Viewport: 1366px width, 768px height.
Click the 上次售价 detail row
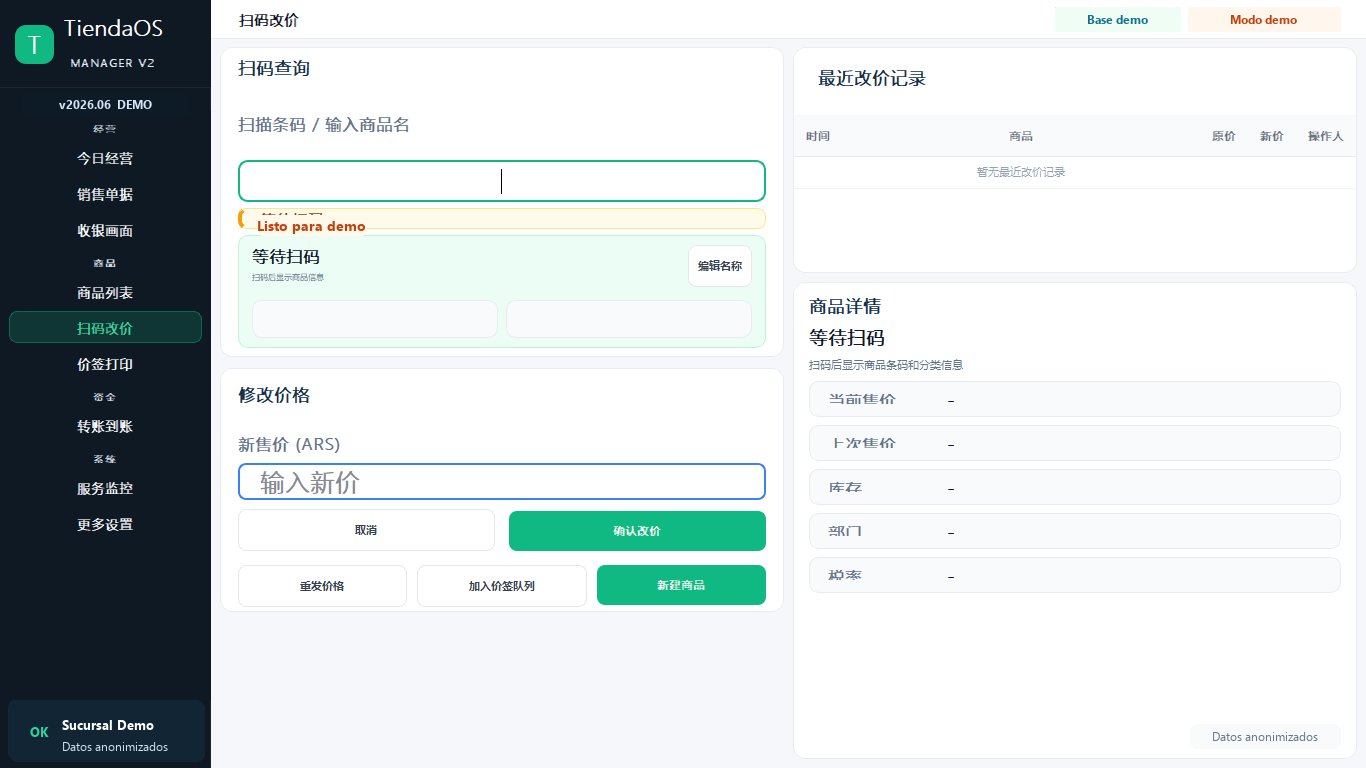tap(1075, 443)
